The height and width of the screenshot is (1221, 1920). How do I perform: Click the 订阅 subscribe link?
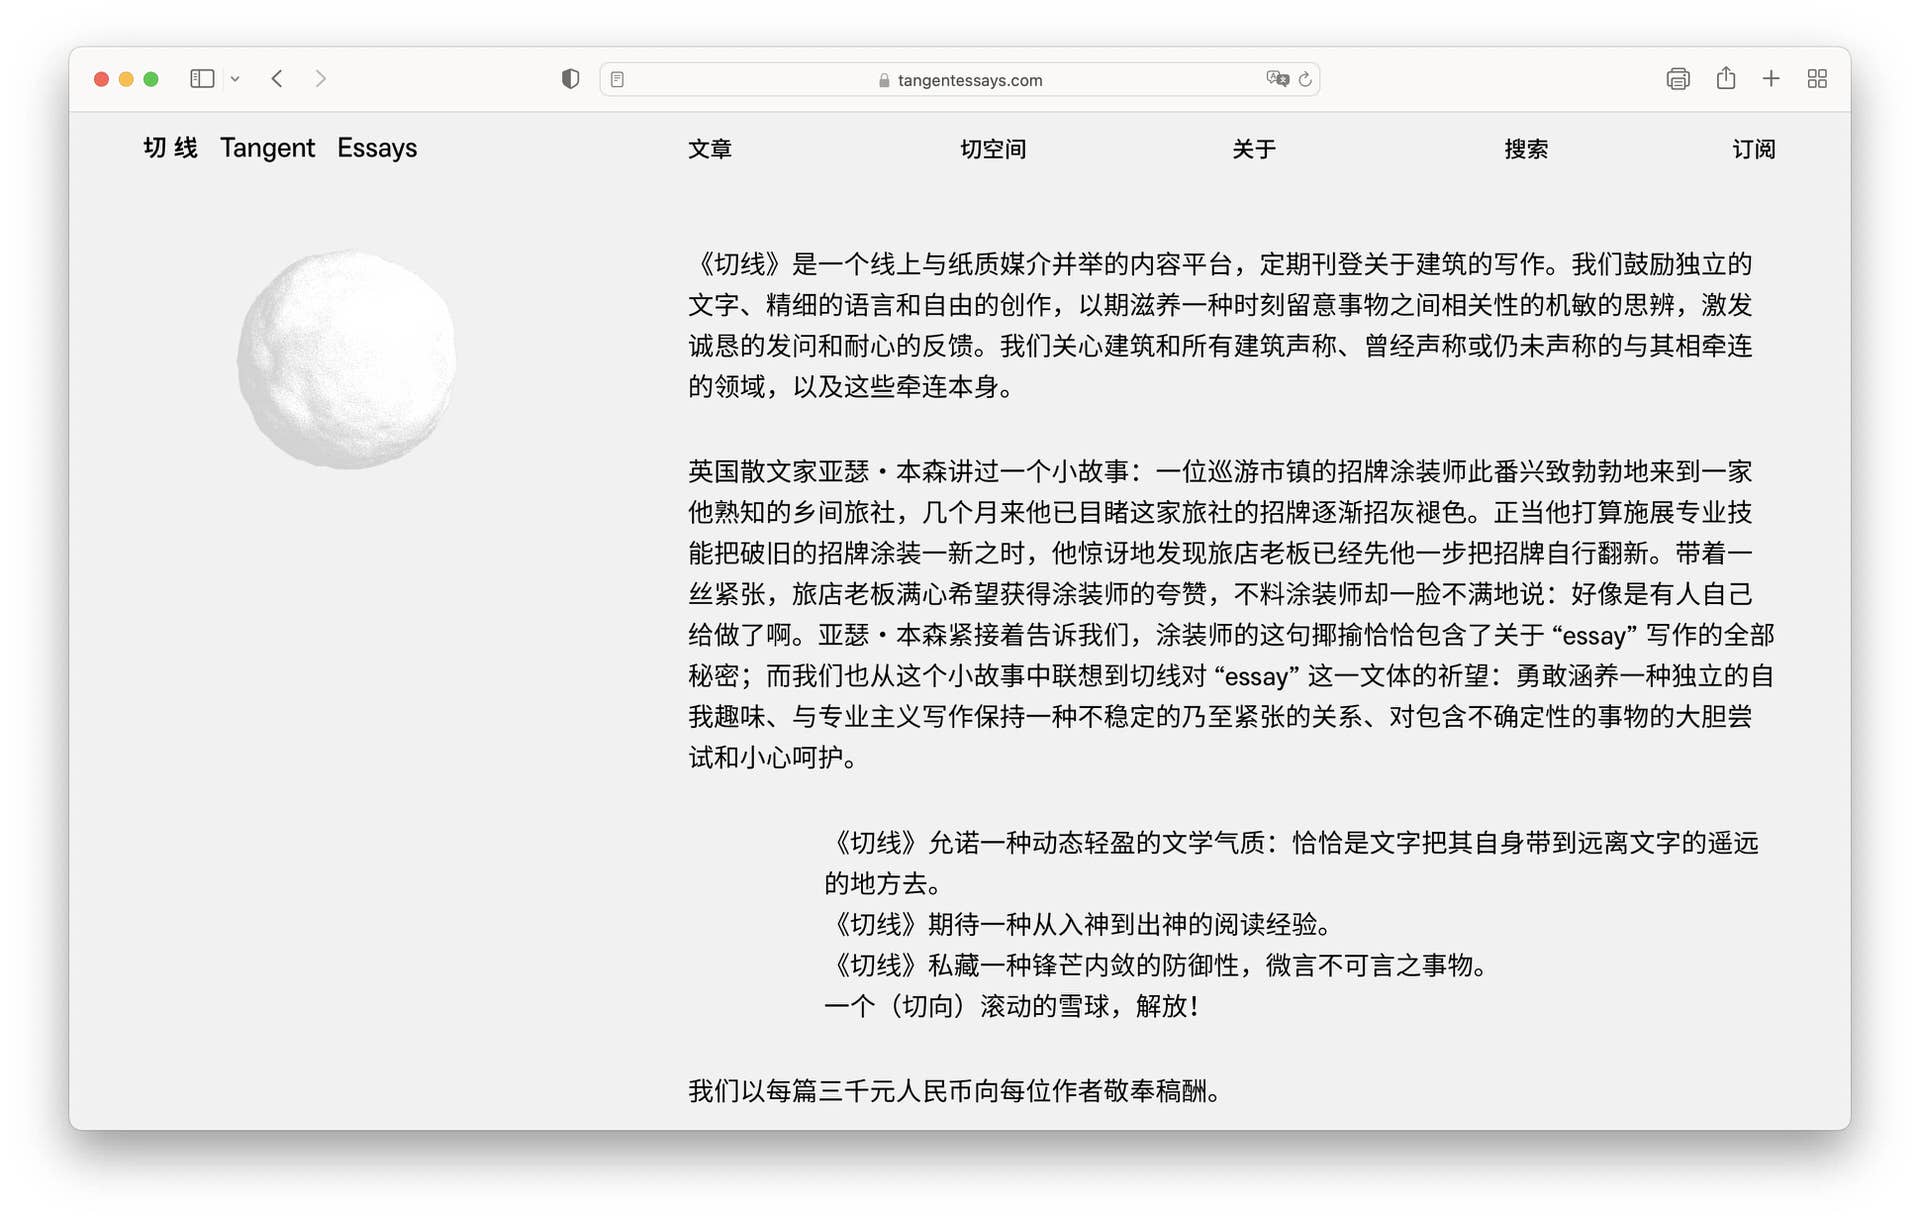(1753, 149)
